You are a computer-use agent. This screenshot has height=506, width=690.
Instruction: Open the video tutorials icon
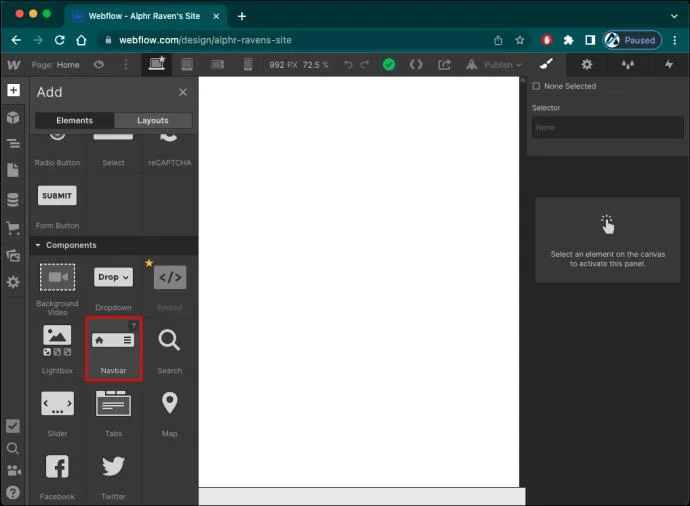pos(13,470)
